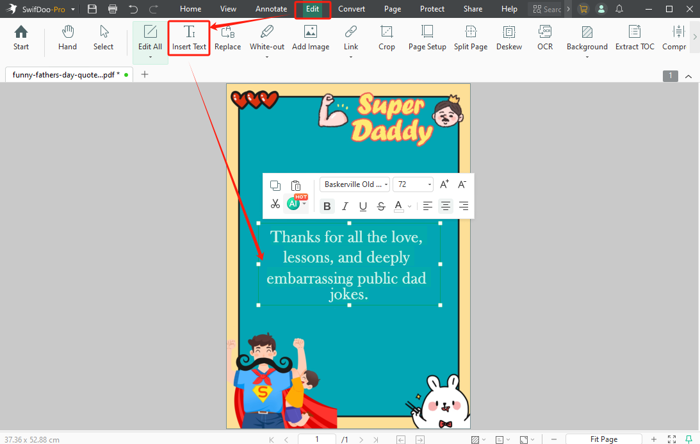
Task: Open Page Setup
Action: [x=427, y=38]
